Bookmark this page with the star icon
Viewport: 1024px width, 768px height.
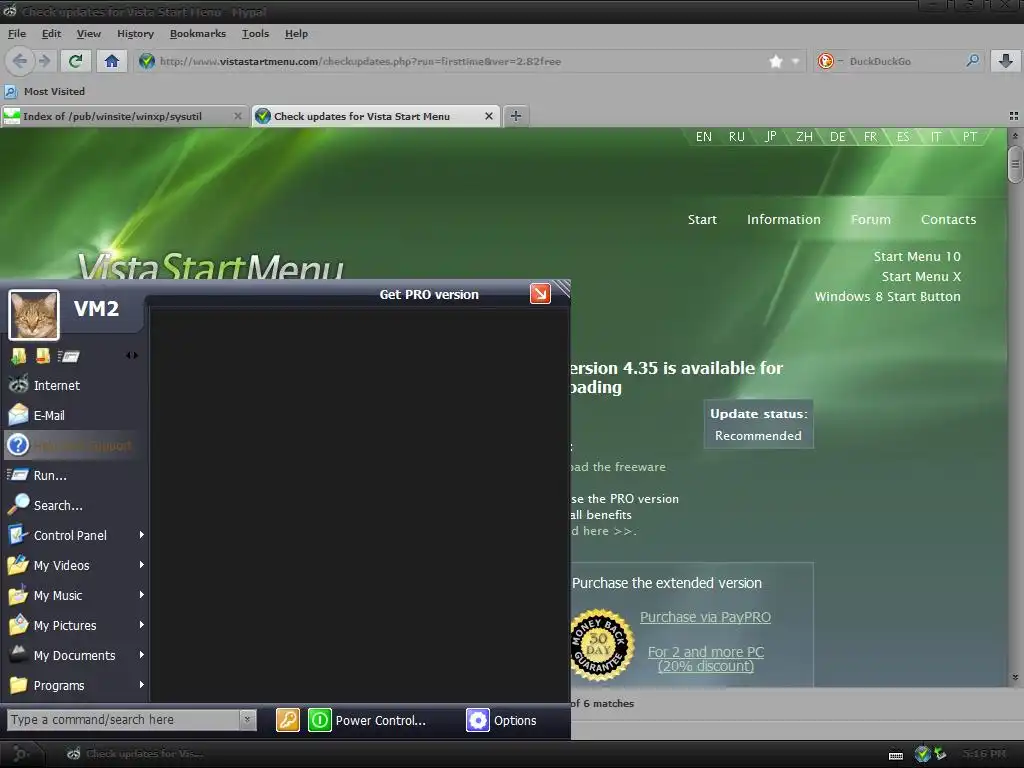tap(776, 61)
